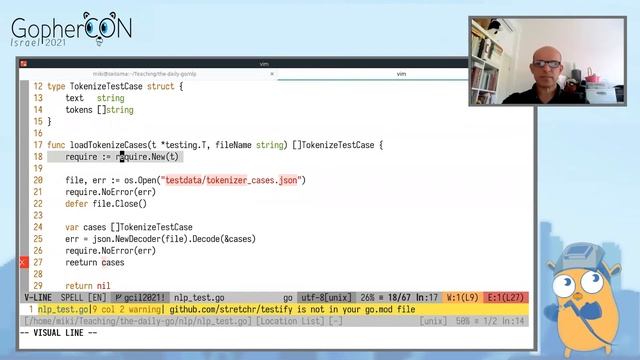Screen dimensions: 640x360
Task: Click the E:1(L27) error count segment
Action: coord(505,298)
